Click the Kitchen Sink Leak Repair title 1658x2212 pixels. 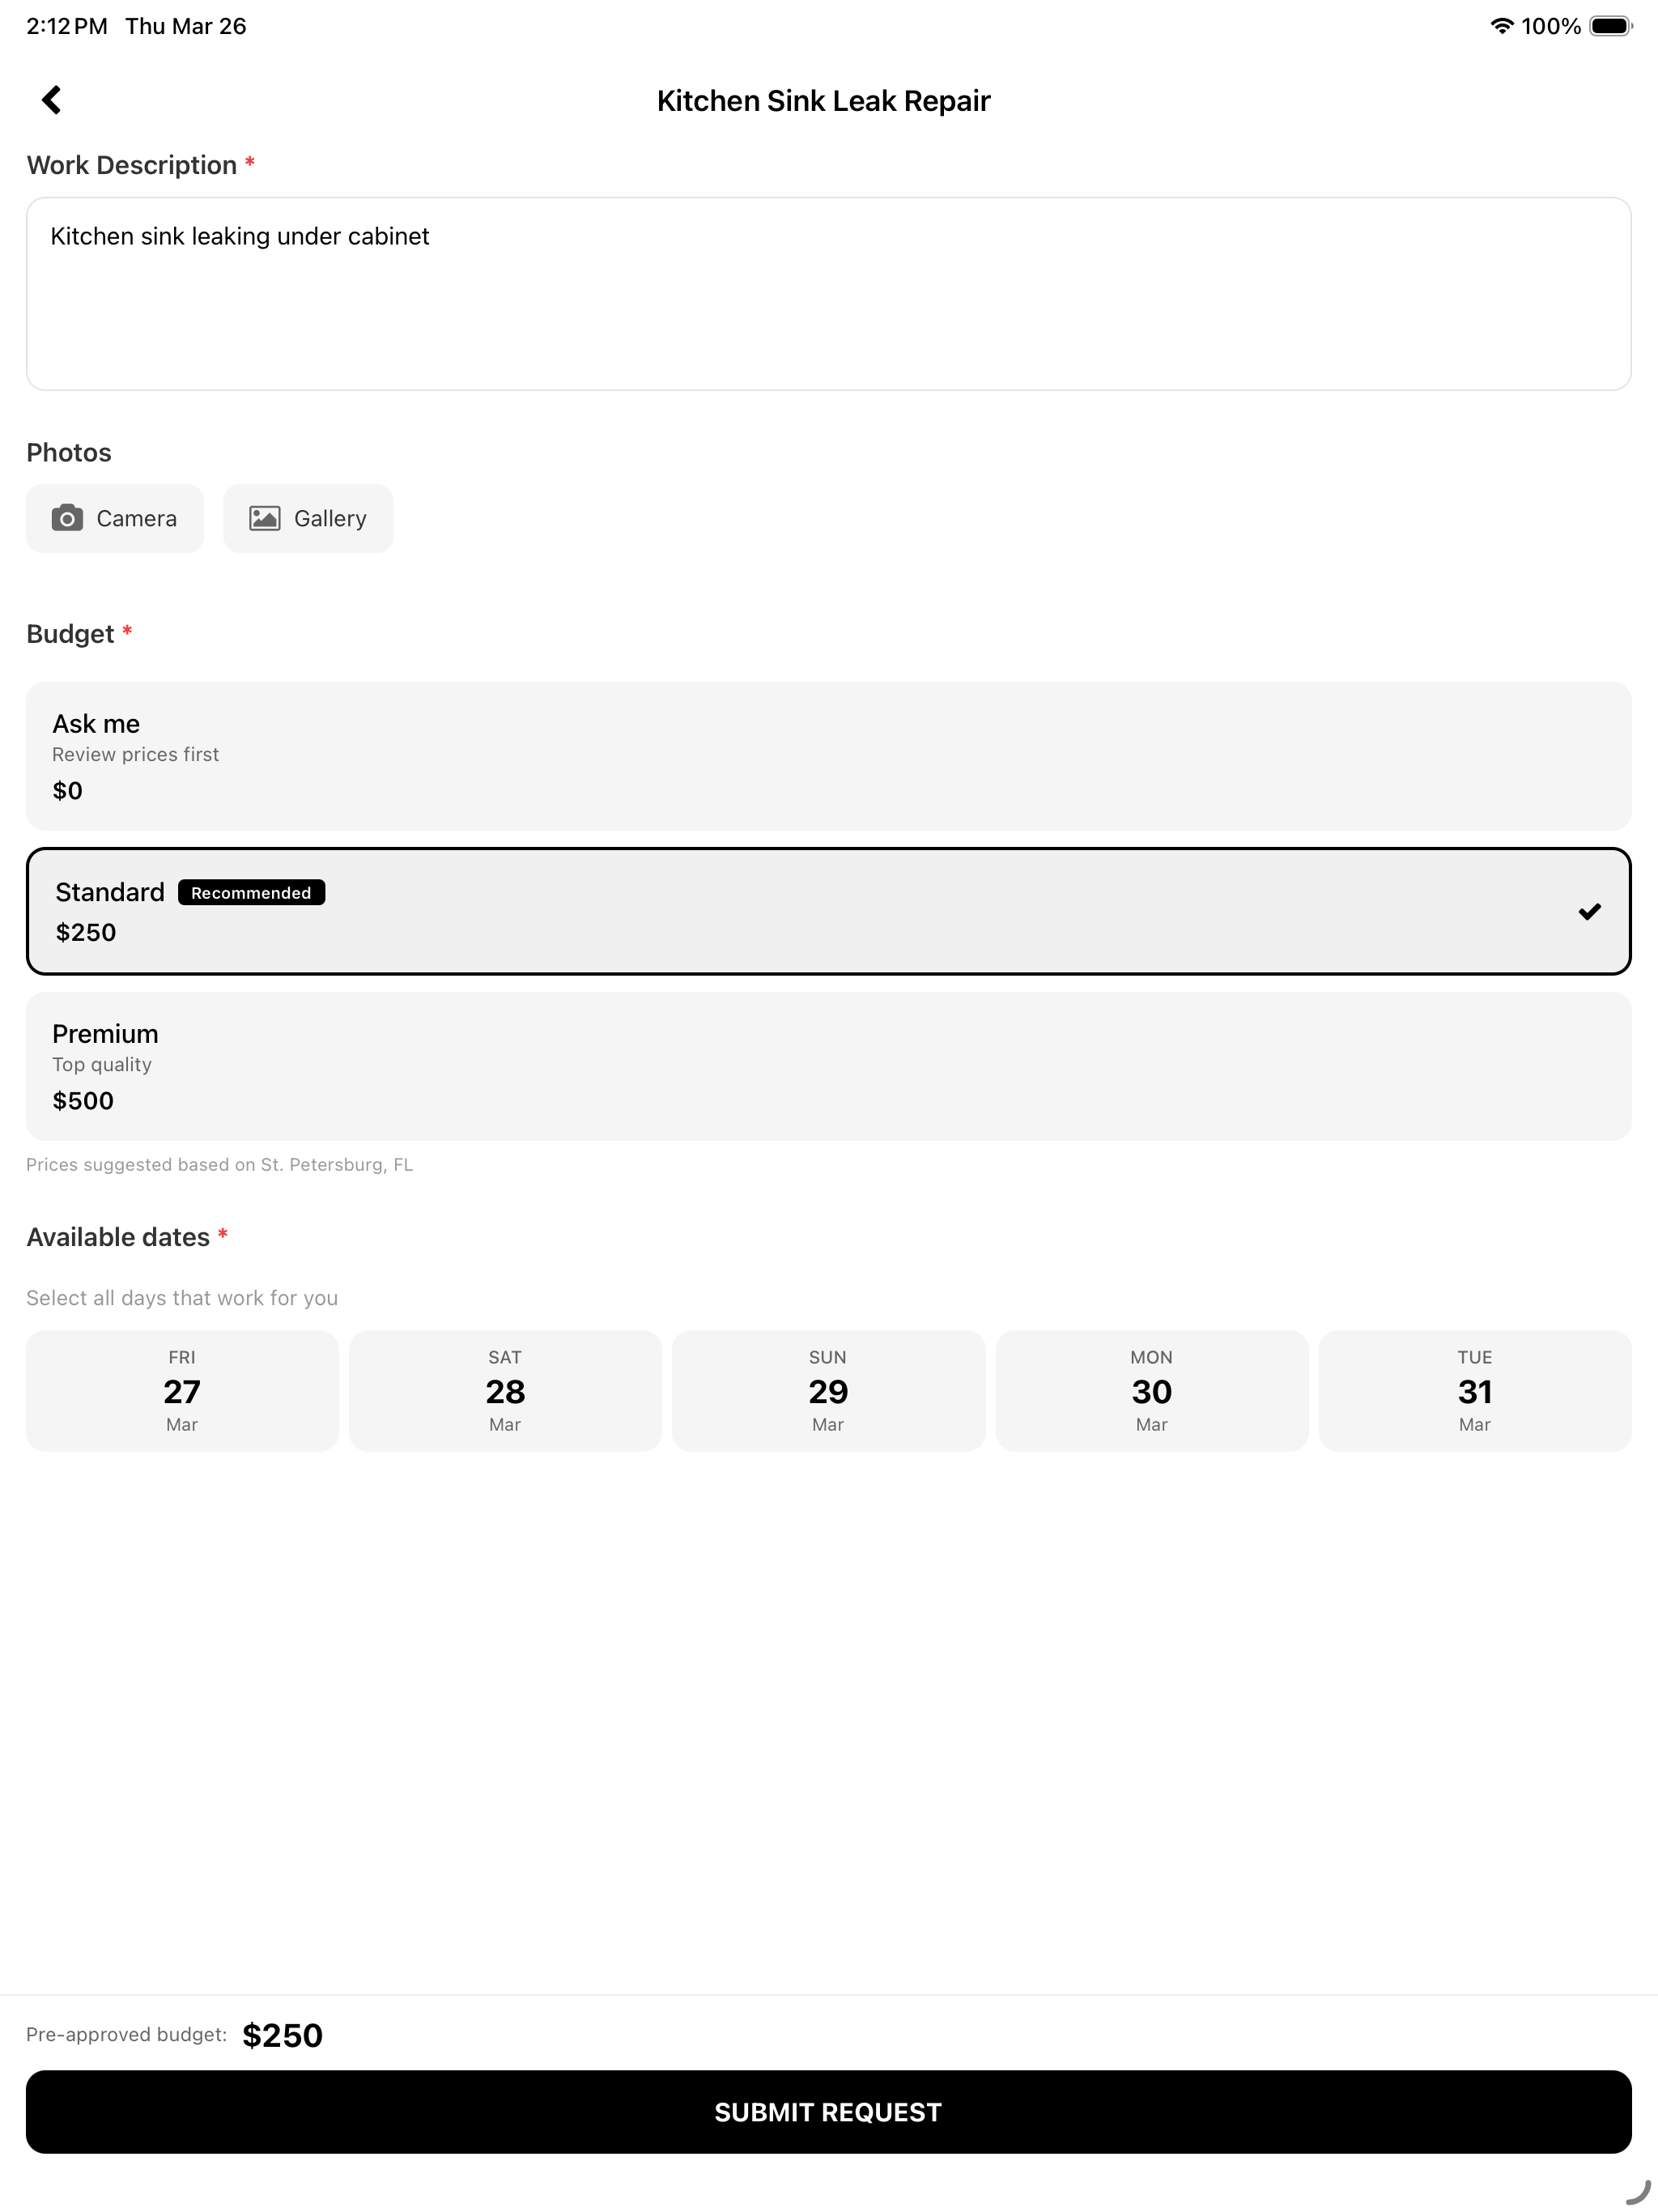pyautogui.click(x=823, y=101)
